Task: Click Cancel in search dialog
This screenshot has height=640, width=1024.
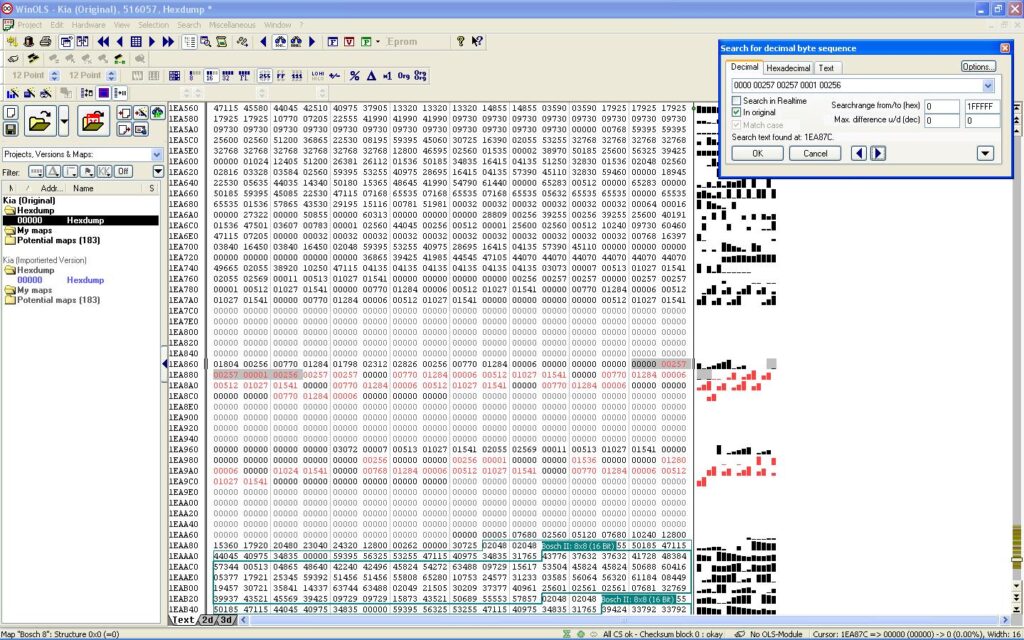Action: (x=815, y=153)
